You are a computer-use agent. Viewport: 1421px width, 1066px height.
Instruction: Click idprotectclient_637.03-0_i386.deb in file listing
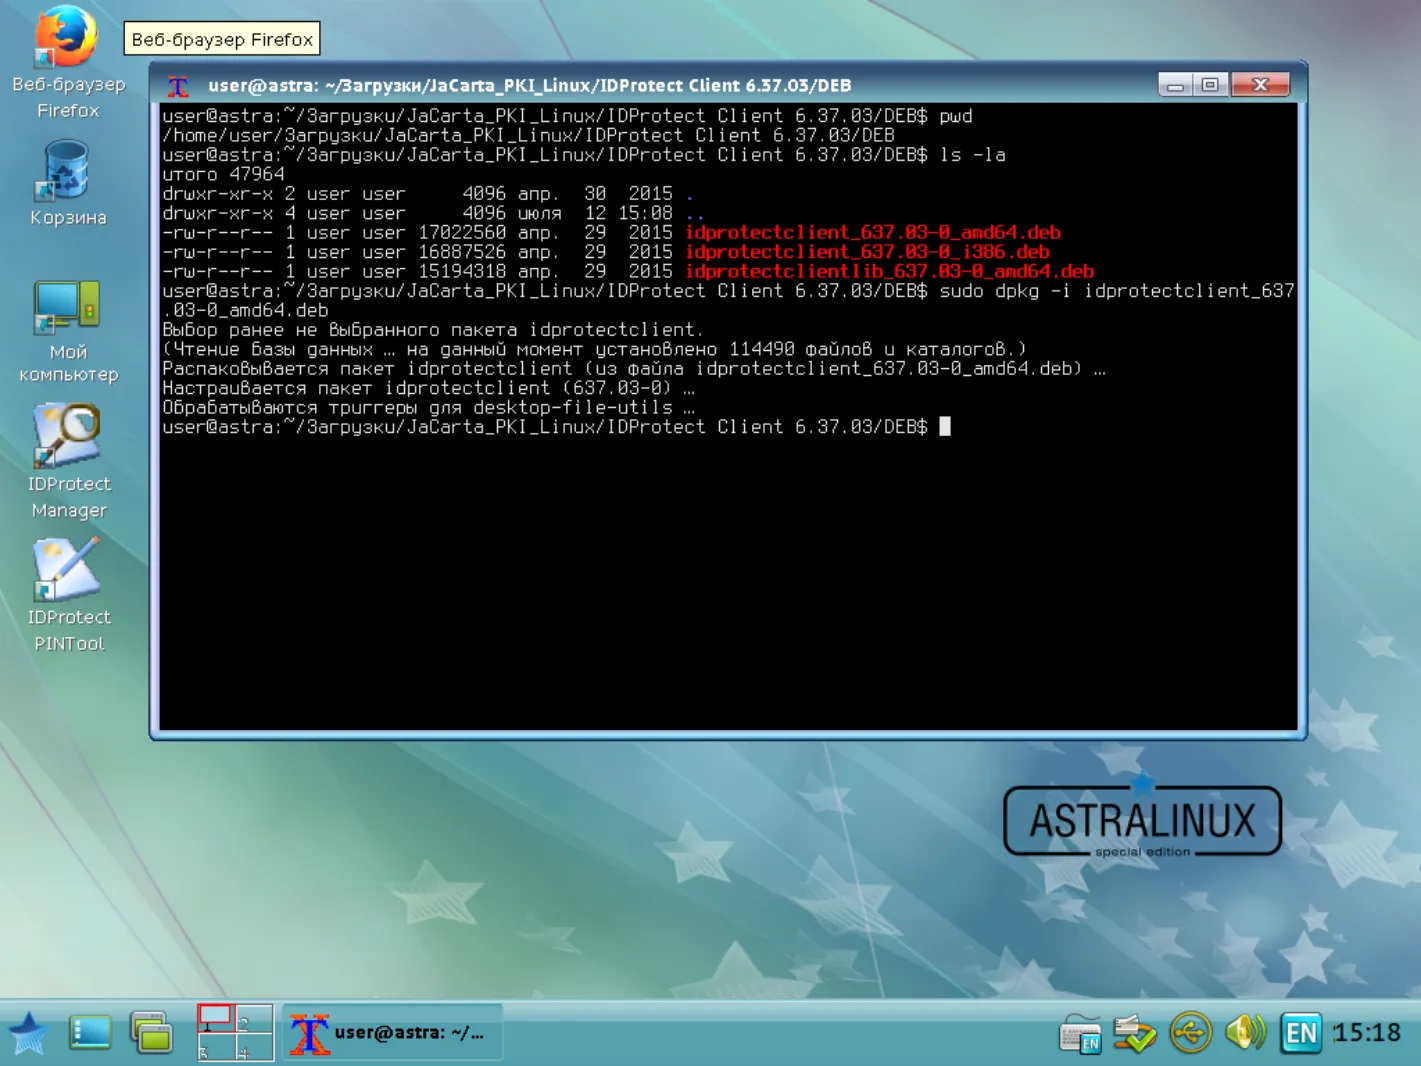point(867,252)
